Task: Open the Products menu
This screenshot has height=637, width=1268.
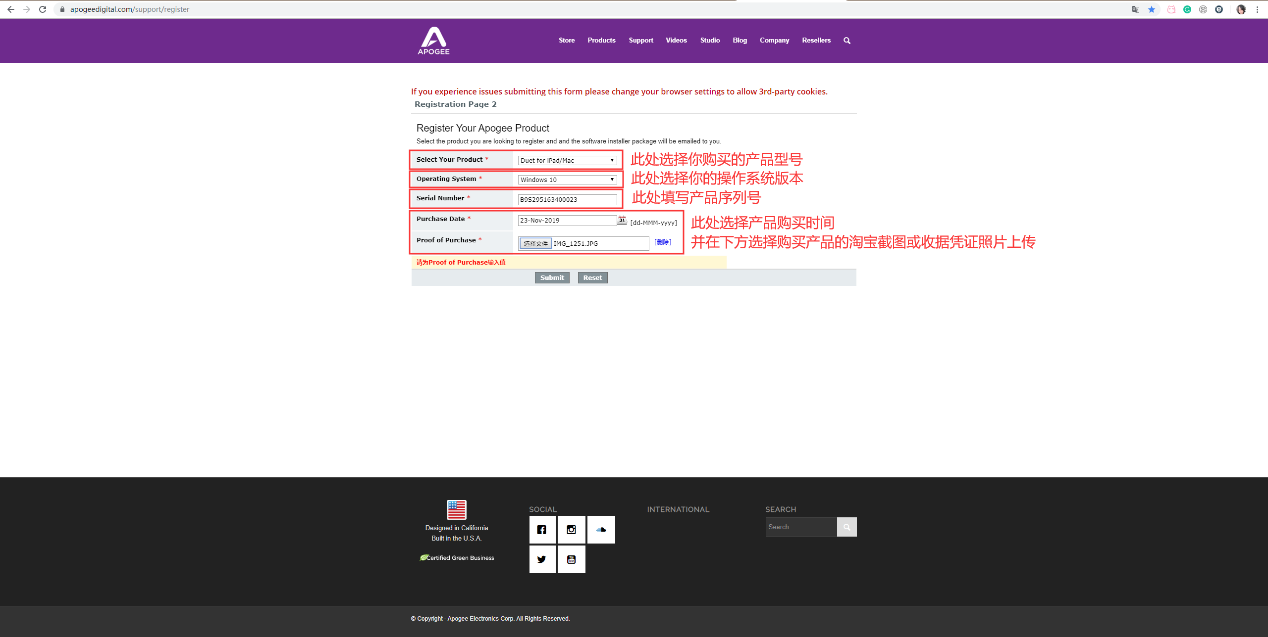Action: [601, 41]
